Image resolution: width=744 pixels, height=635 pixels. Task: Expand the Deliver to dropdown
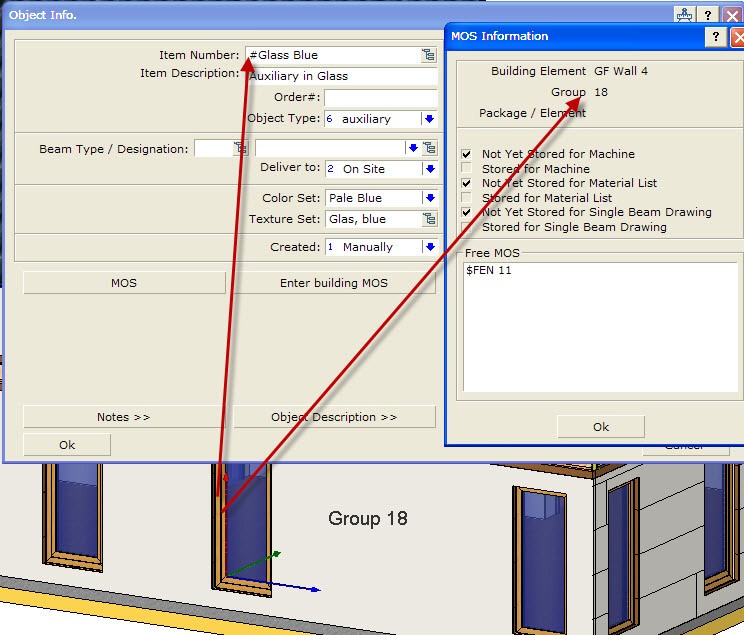coord(429,169)
